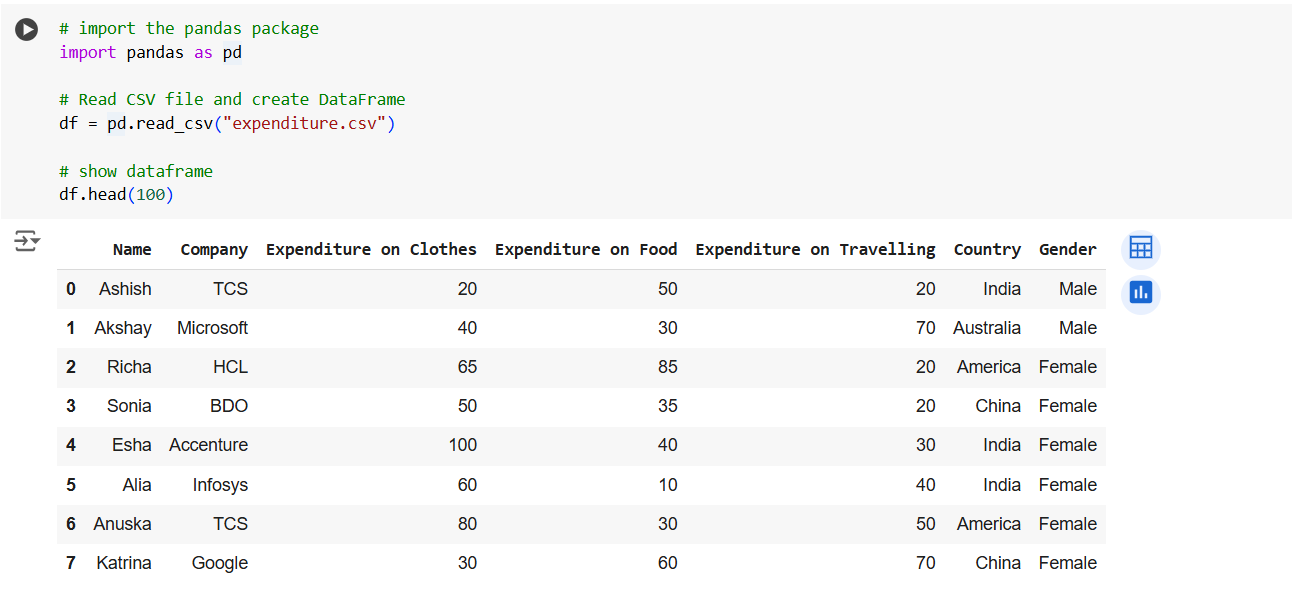Select the Gender column header cell

tap(1067, 249)
